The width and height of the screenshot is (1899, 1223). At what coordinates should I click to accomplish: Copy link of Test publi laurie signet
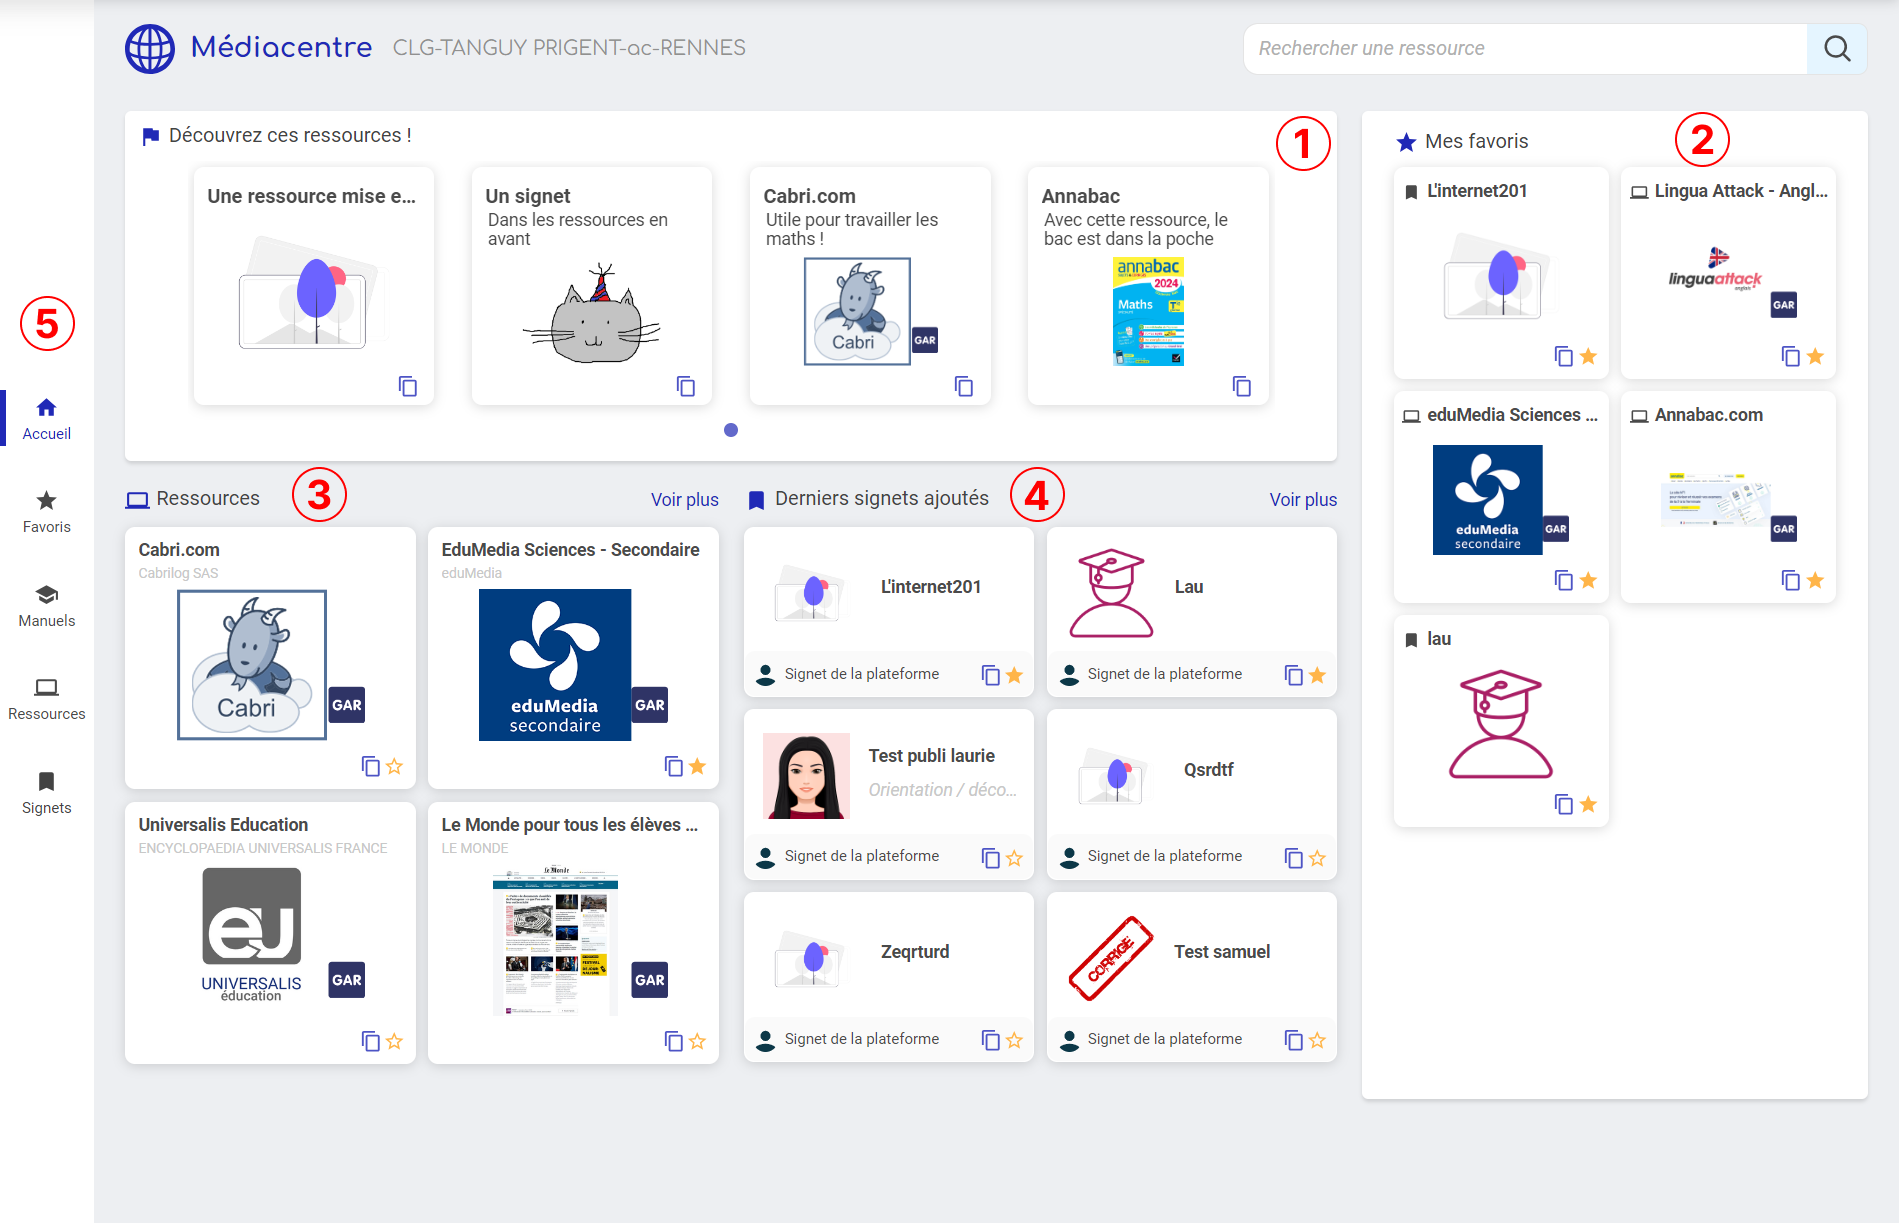[x=991, y=858]
